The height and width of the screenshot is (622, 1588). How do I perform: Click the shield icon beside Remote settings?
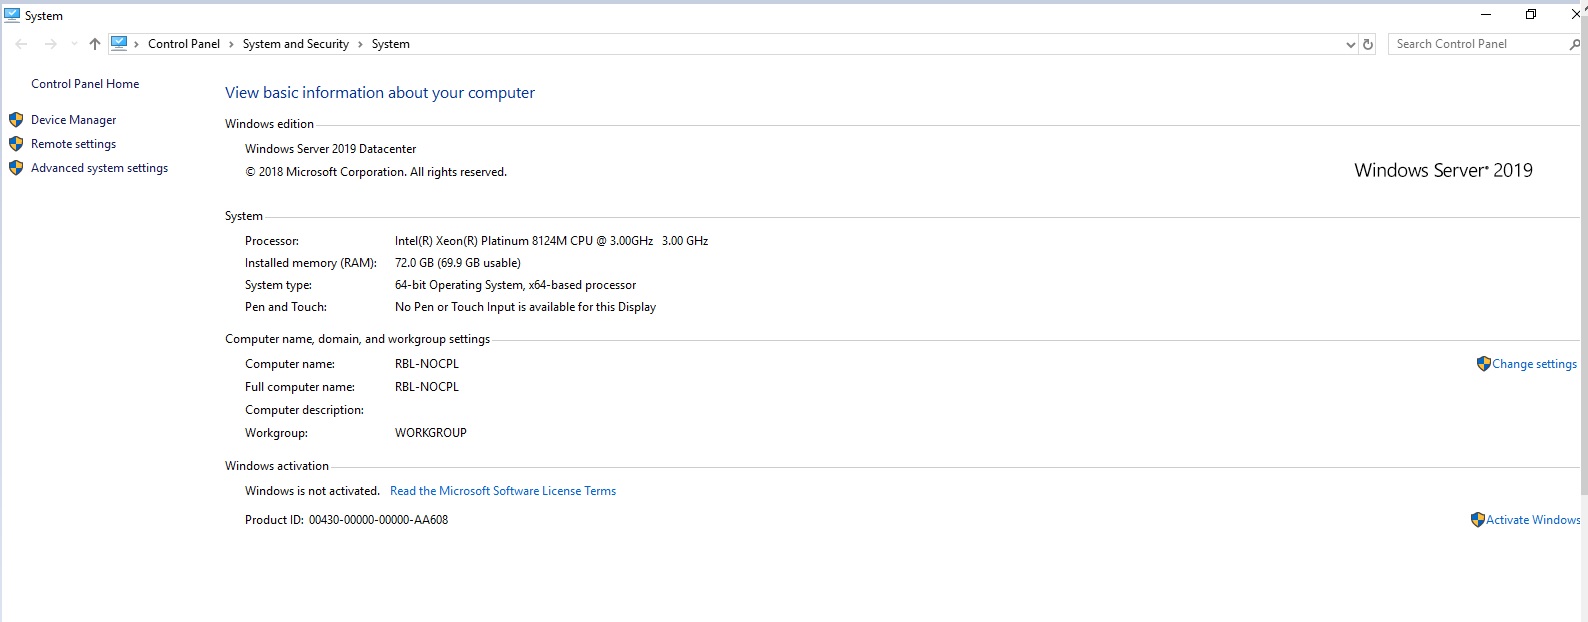pyautogui.click(x=16, y=144)
